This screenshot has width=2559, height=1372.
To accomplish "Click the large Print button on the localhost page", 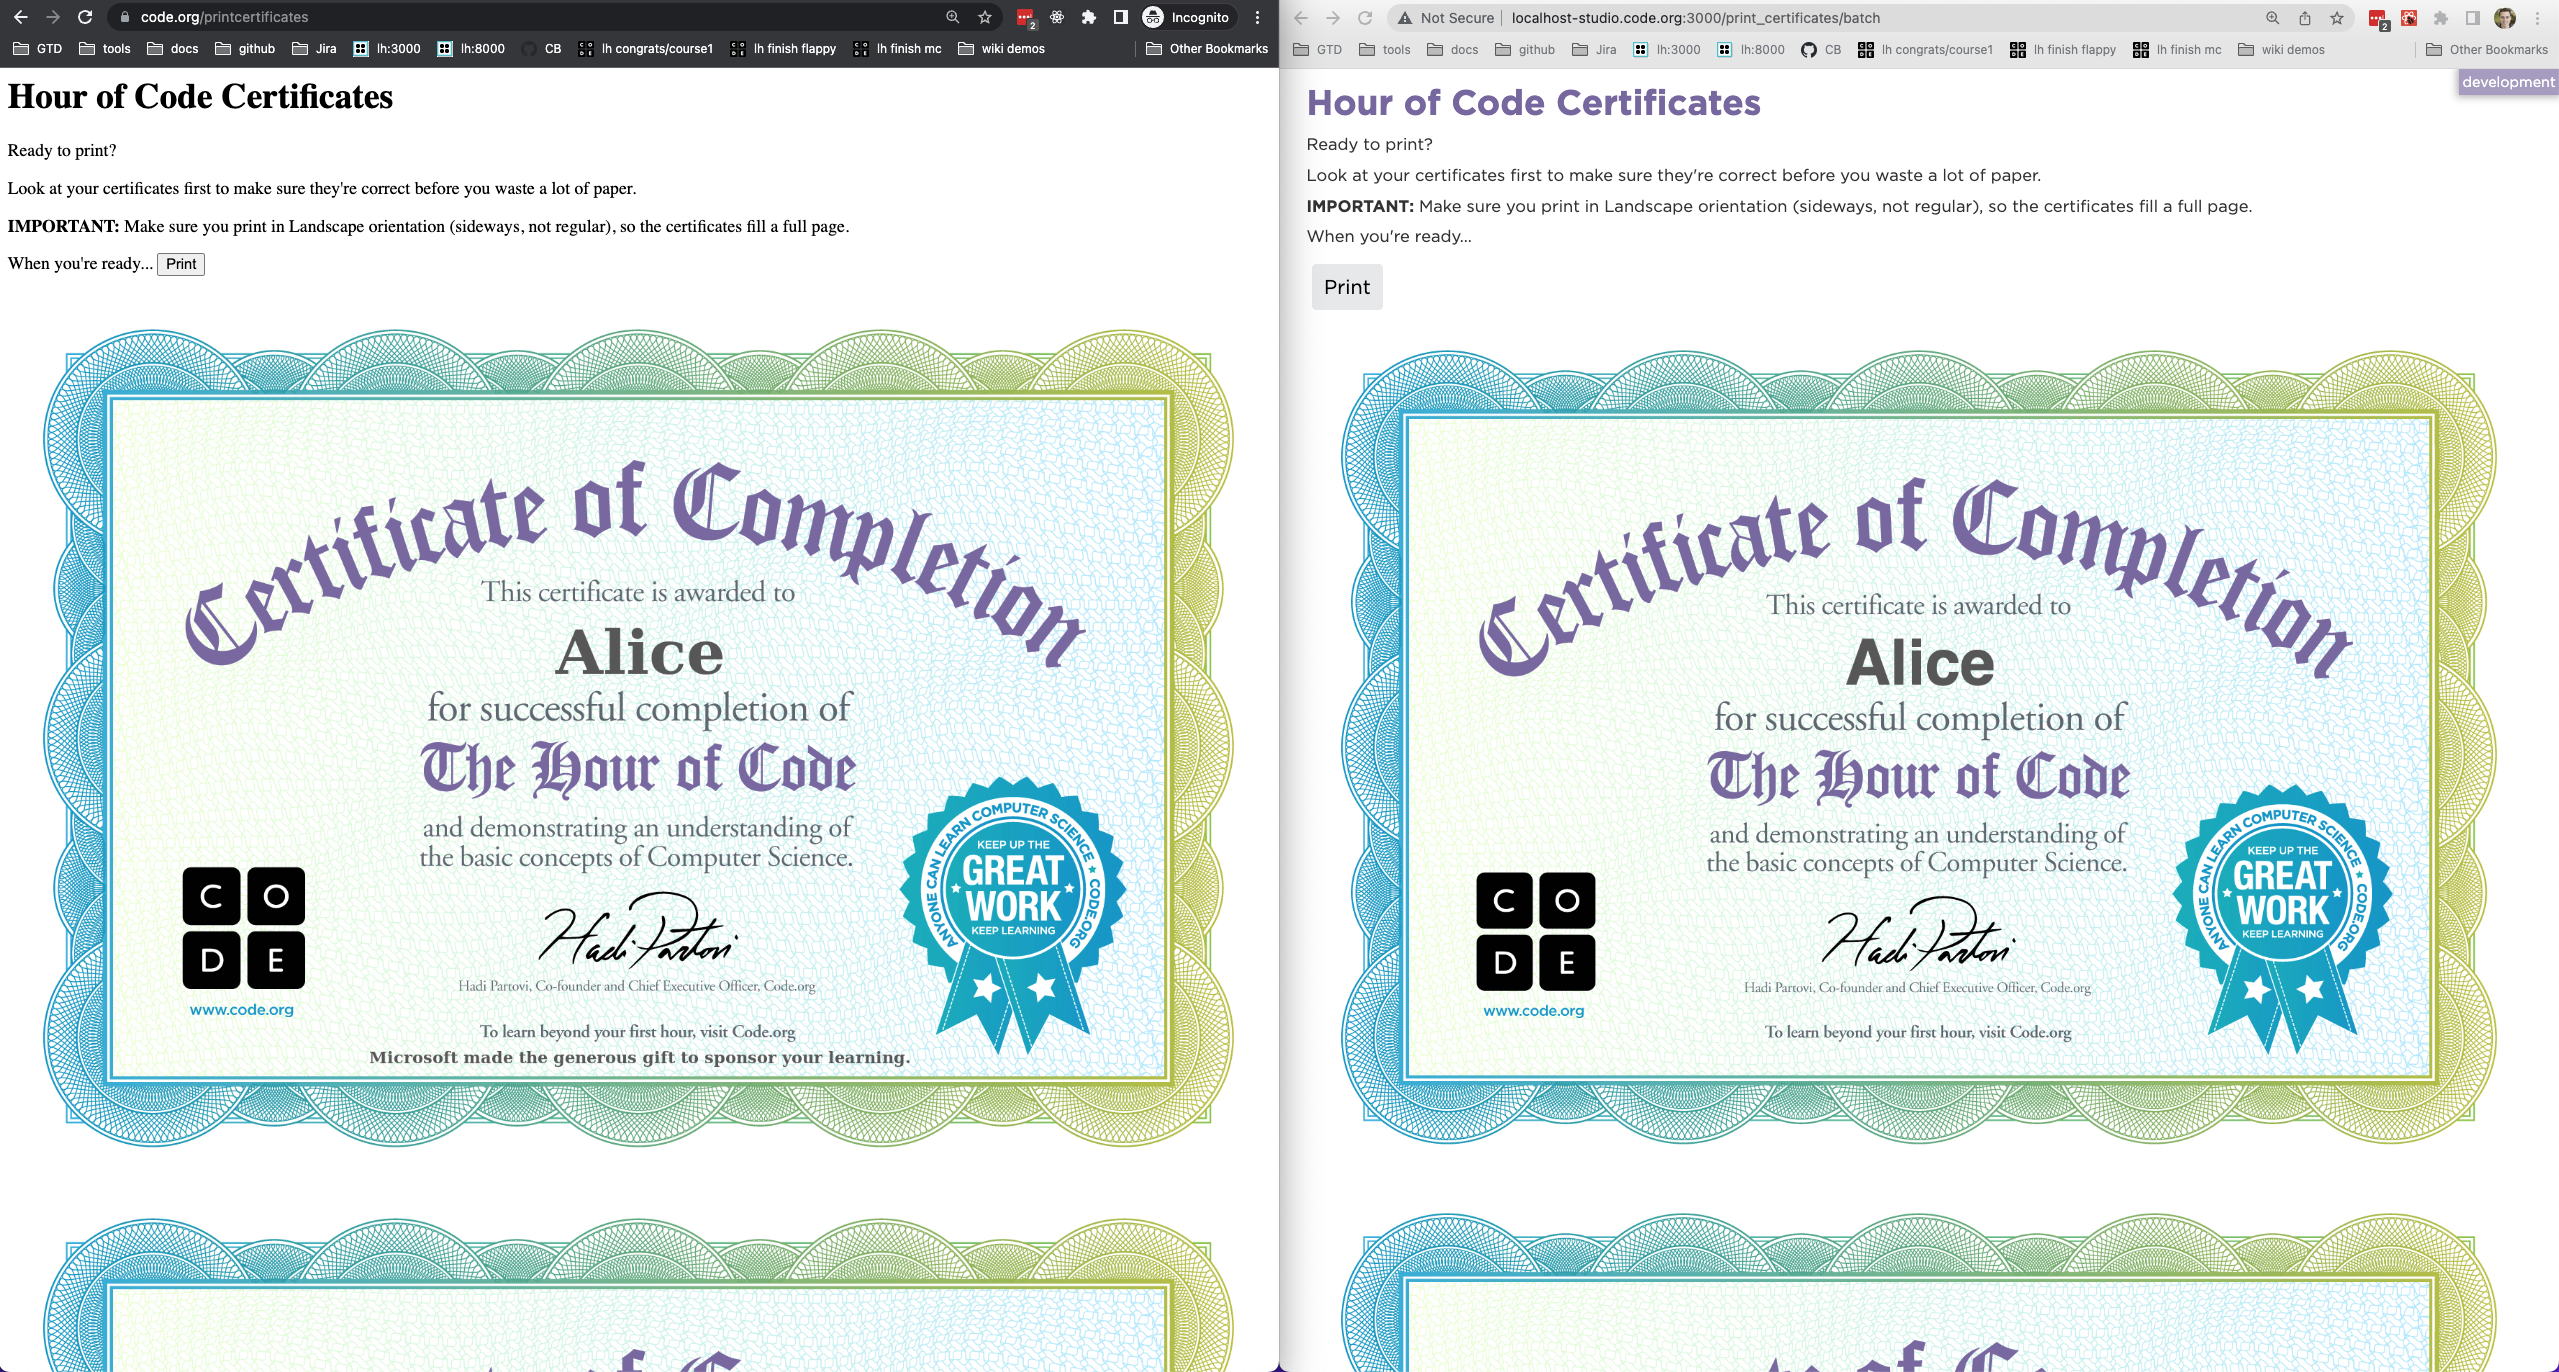I will (x=1347, y=287).
